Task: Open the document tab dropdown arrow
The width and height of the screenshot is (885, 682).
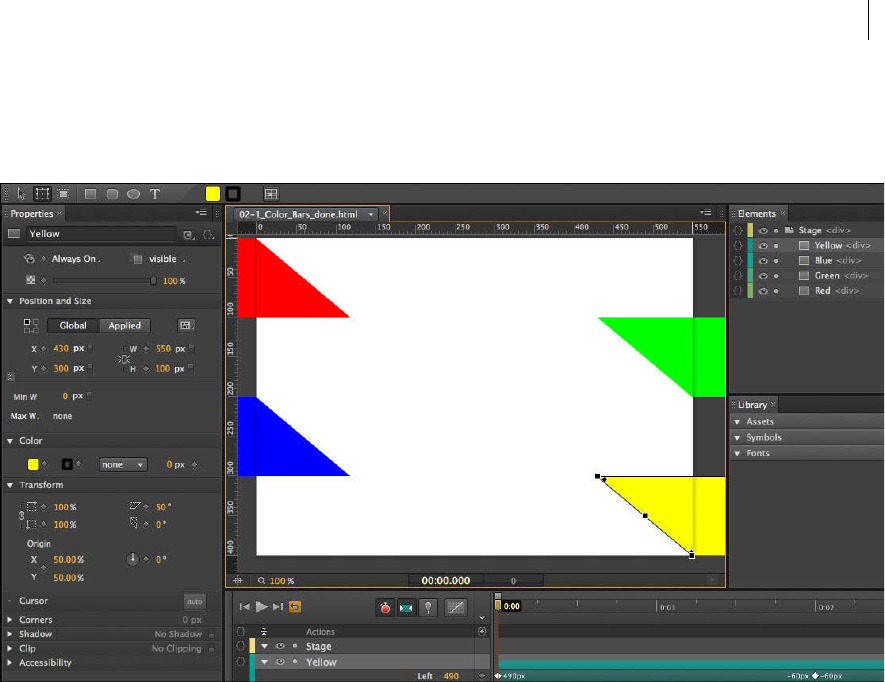Action: click(371, 215)
